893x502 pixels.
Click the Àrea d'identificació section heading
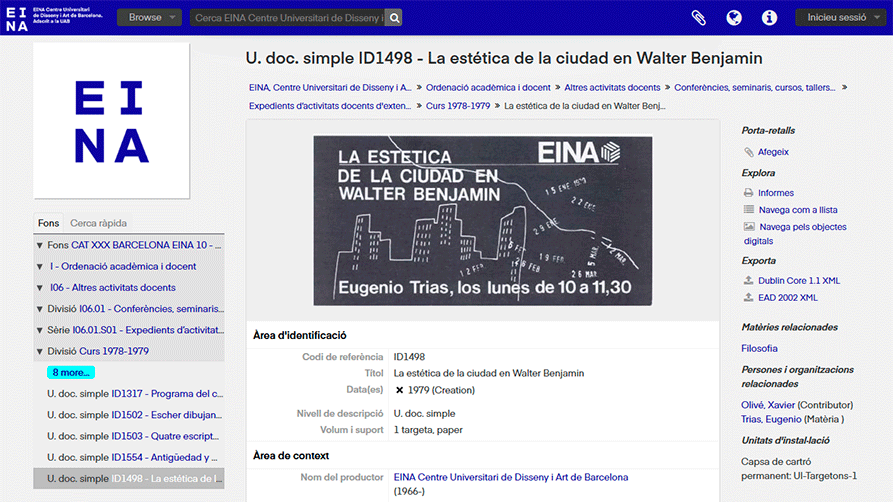click(300, 336)
